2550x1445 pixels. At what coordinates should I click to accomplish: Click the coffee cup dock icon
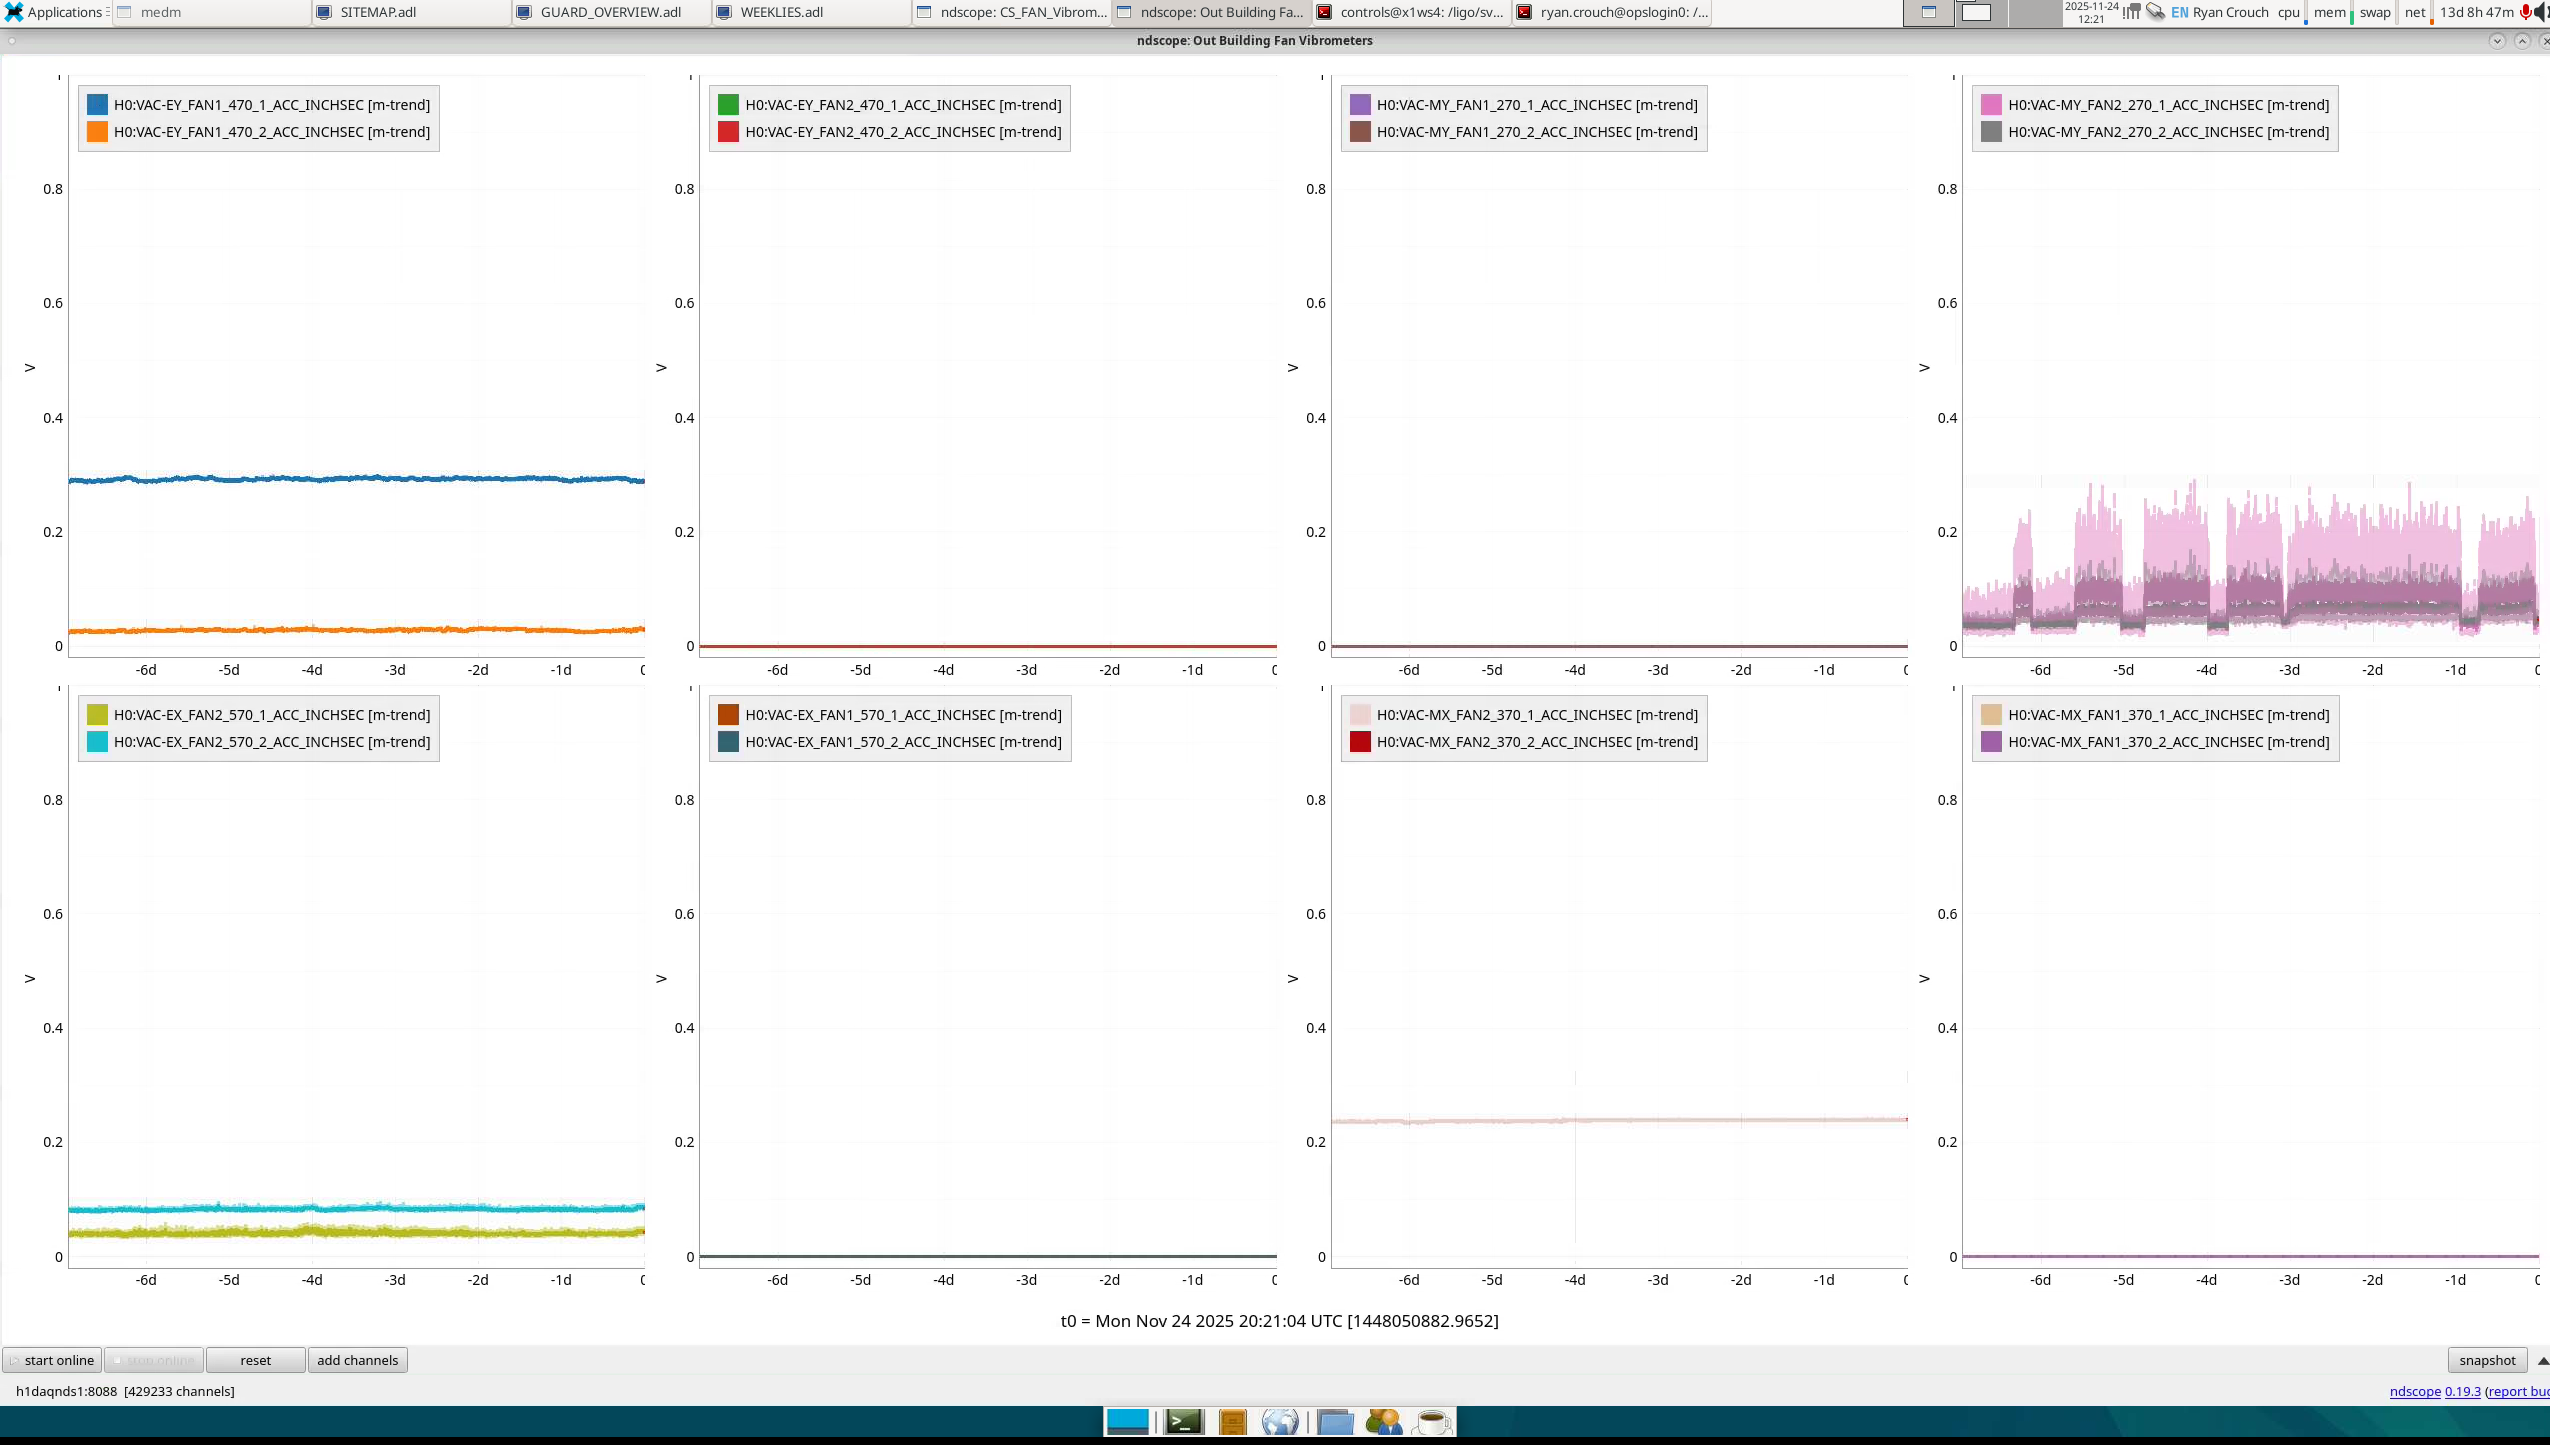coord(1433,1421)
